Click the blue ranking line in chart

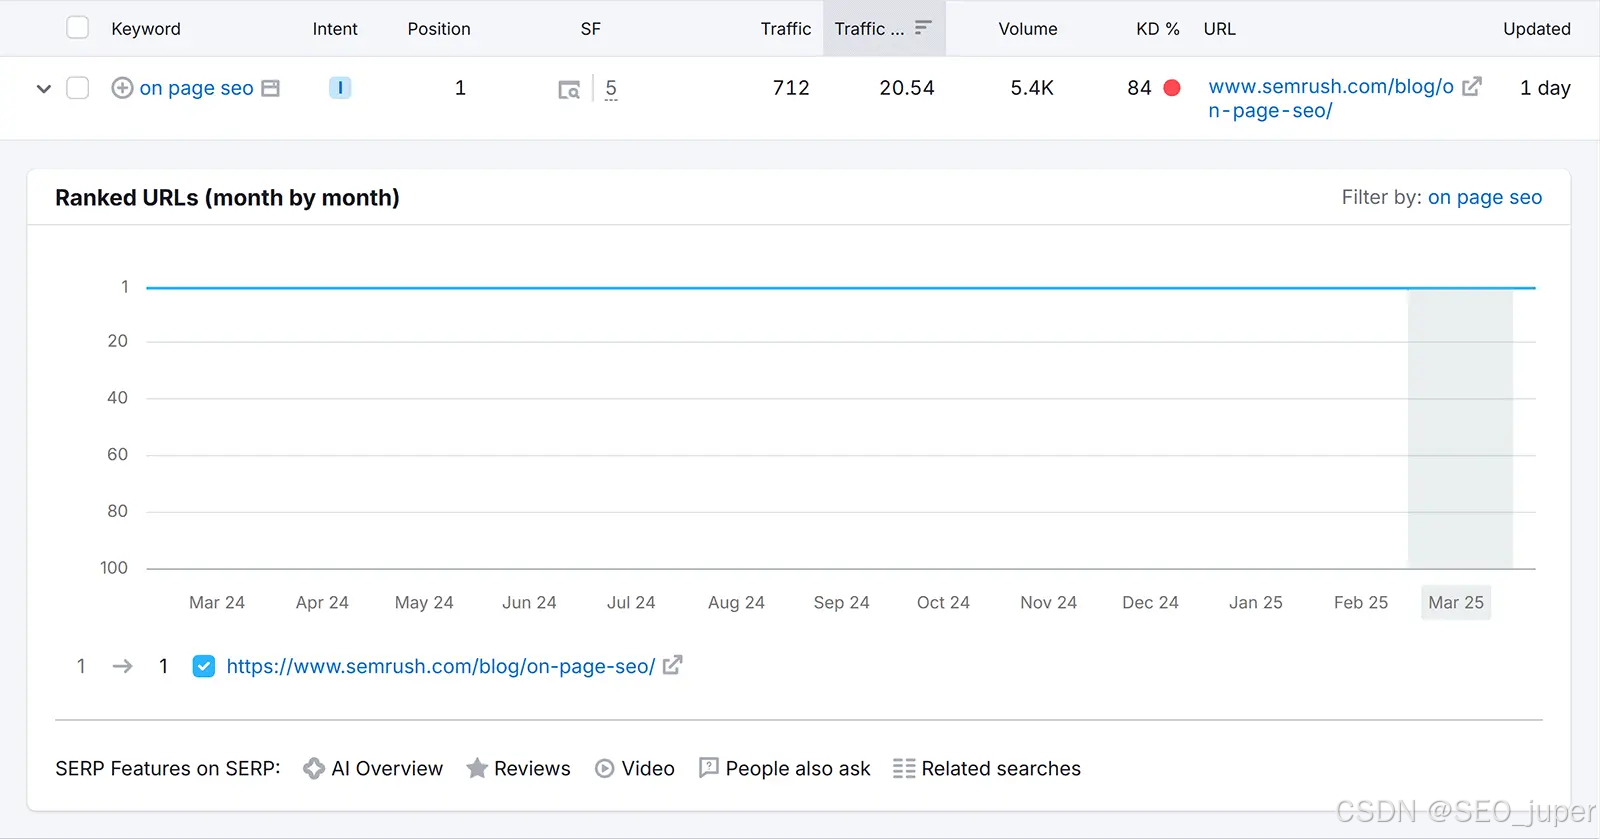click(840, 288)
